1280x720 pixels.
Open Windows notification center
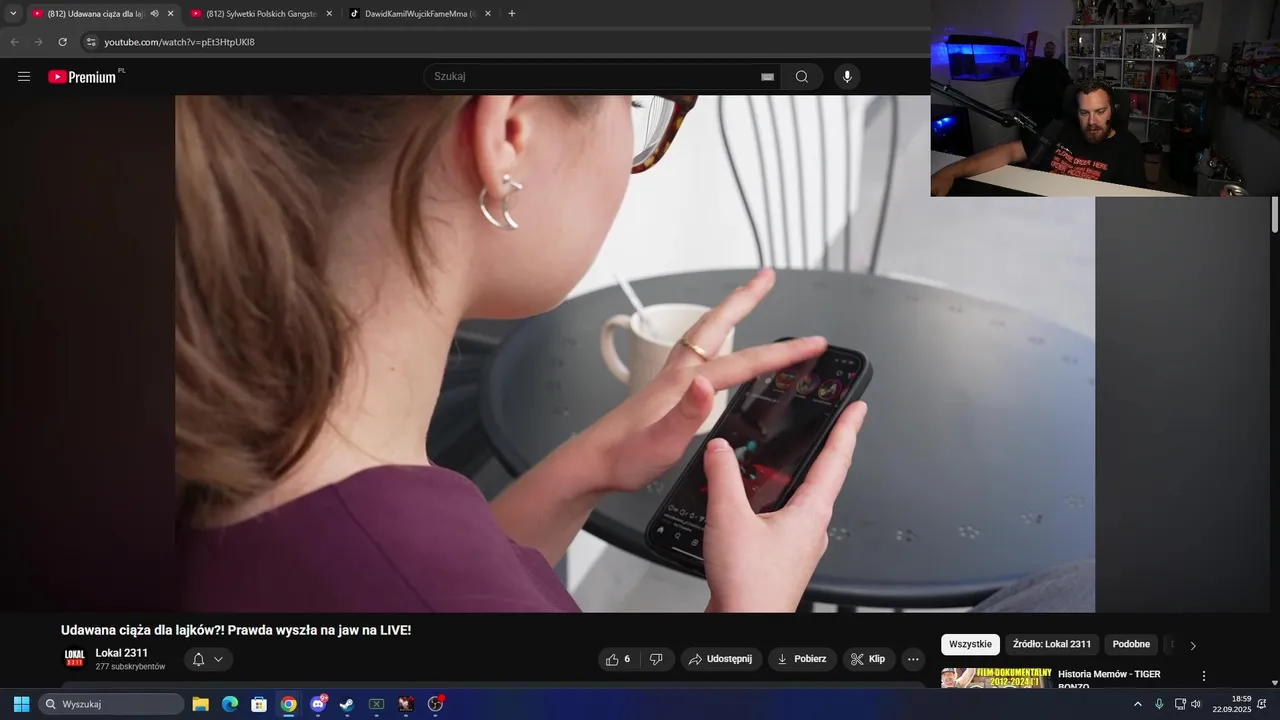coord(1261,704)
